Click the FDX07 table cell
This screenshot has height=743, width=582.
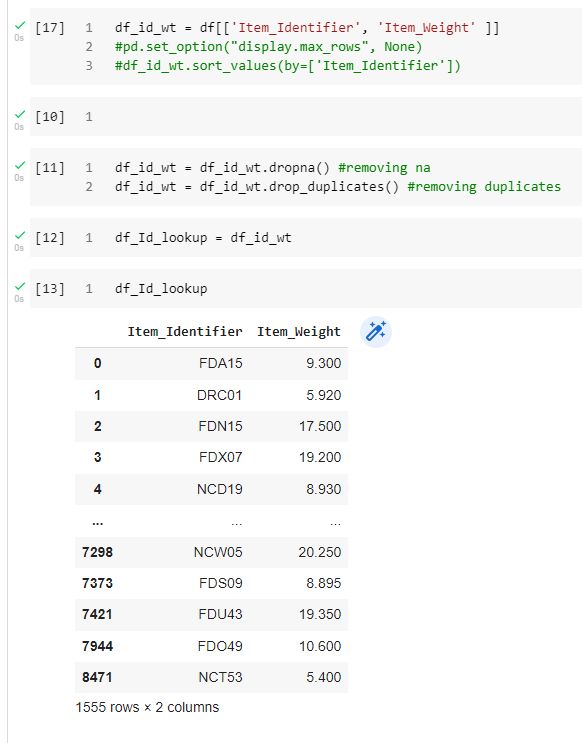coord(221,457)
